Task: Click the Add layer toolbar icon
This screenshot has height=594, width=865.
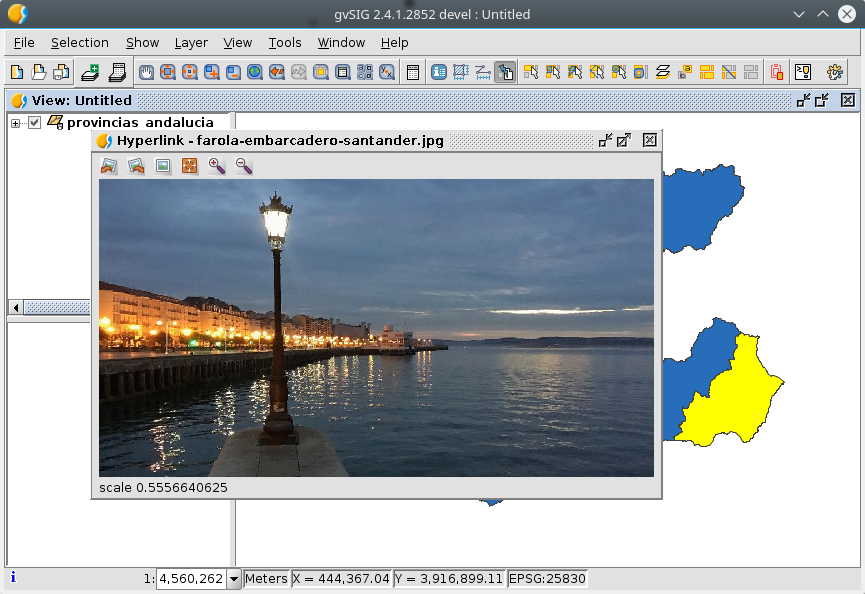Action: pos(91,72)
